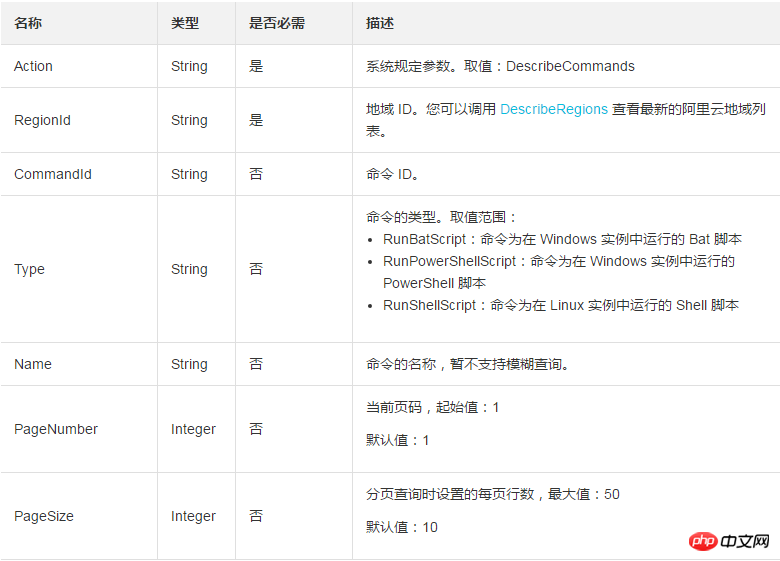Click 命令的名称，暂不支持模糊查询 text

coord(468,364)
